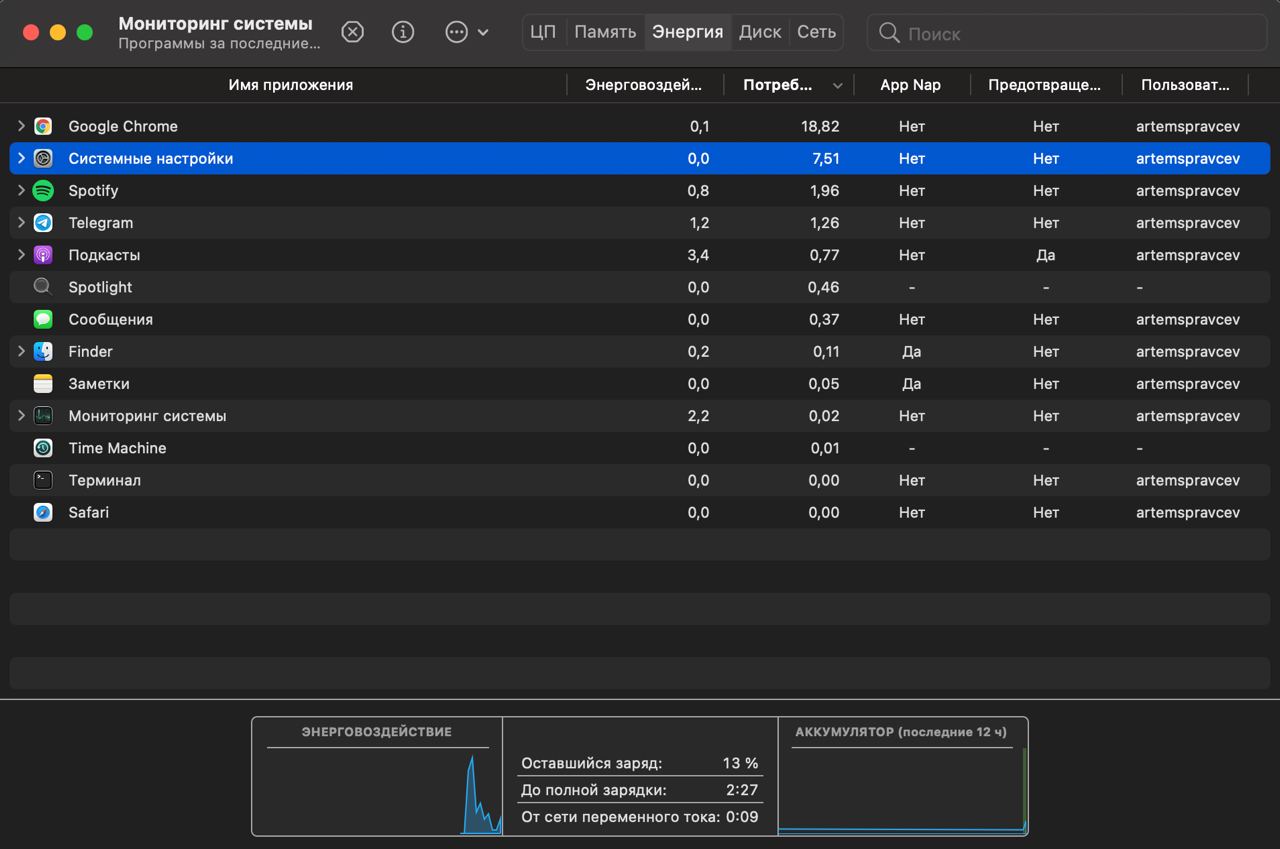Sort by Предотвращение сна column header
This screenshot has width=1280, height=849.
coord(1045,85)
